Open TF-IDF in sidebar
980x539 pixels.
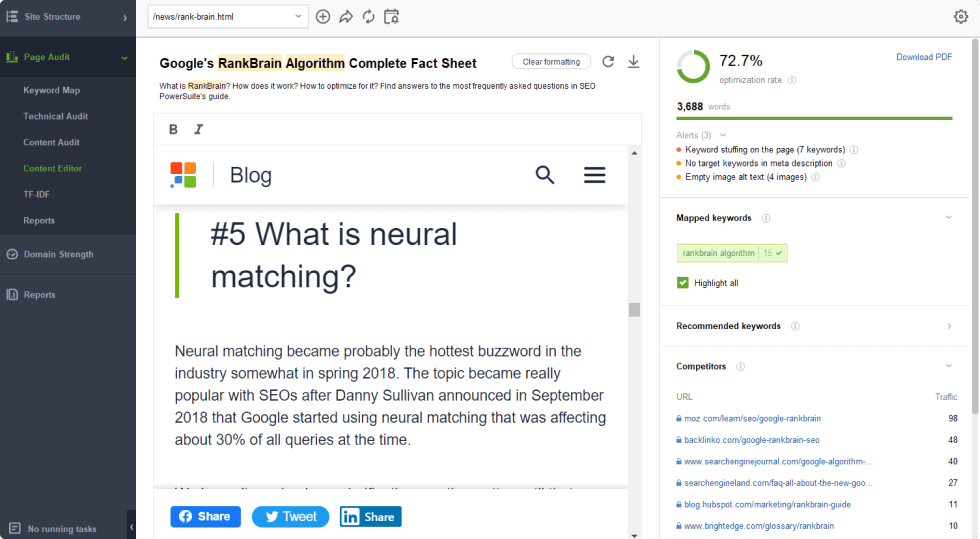36,194
